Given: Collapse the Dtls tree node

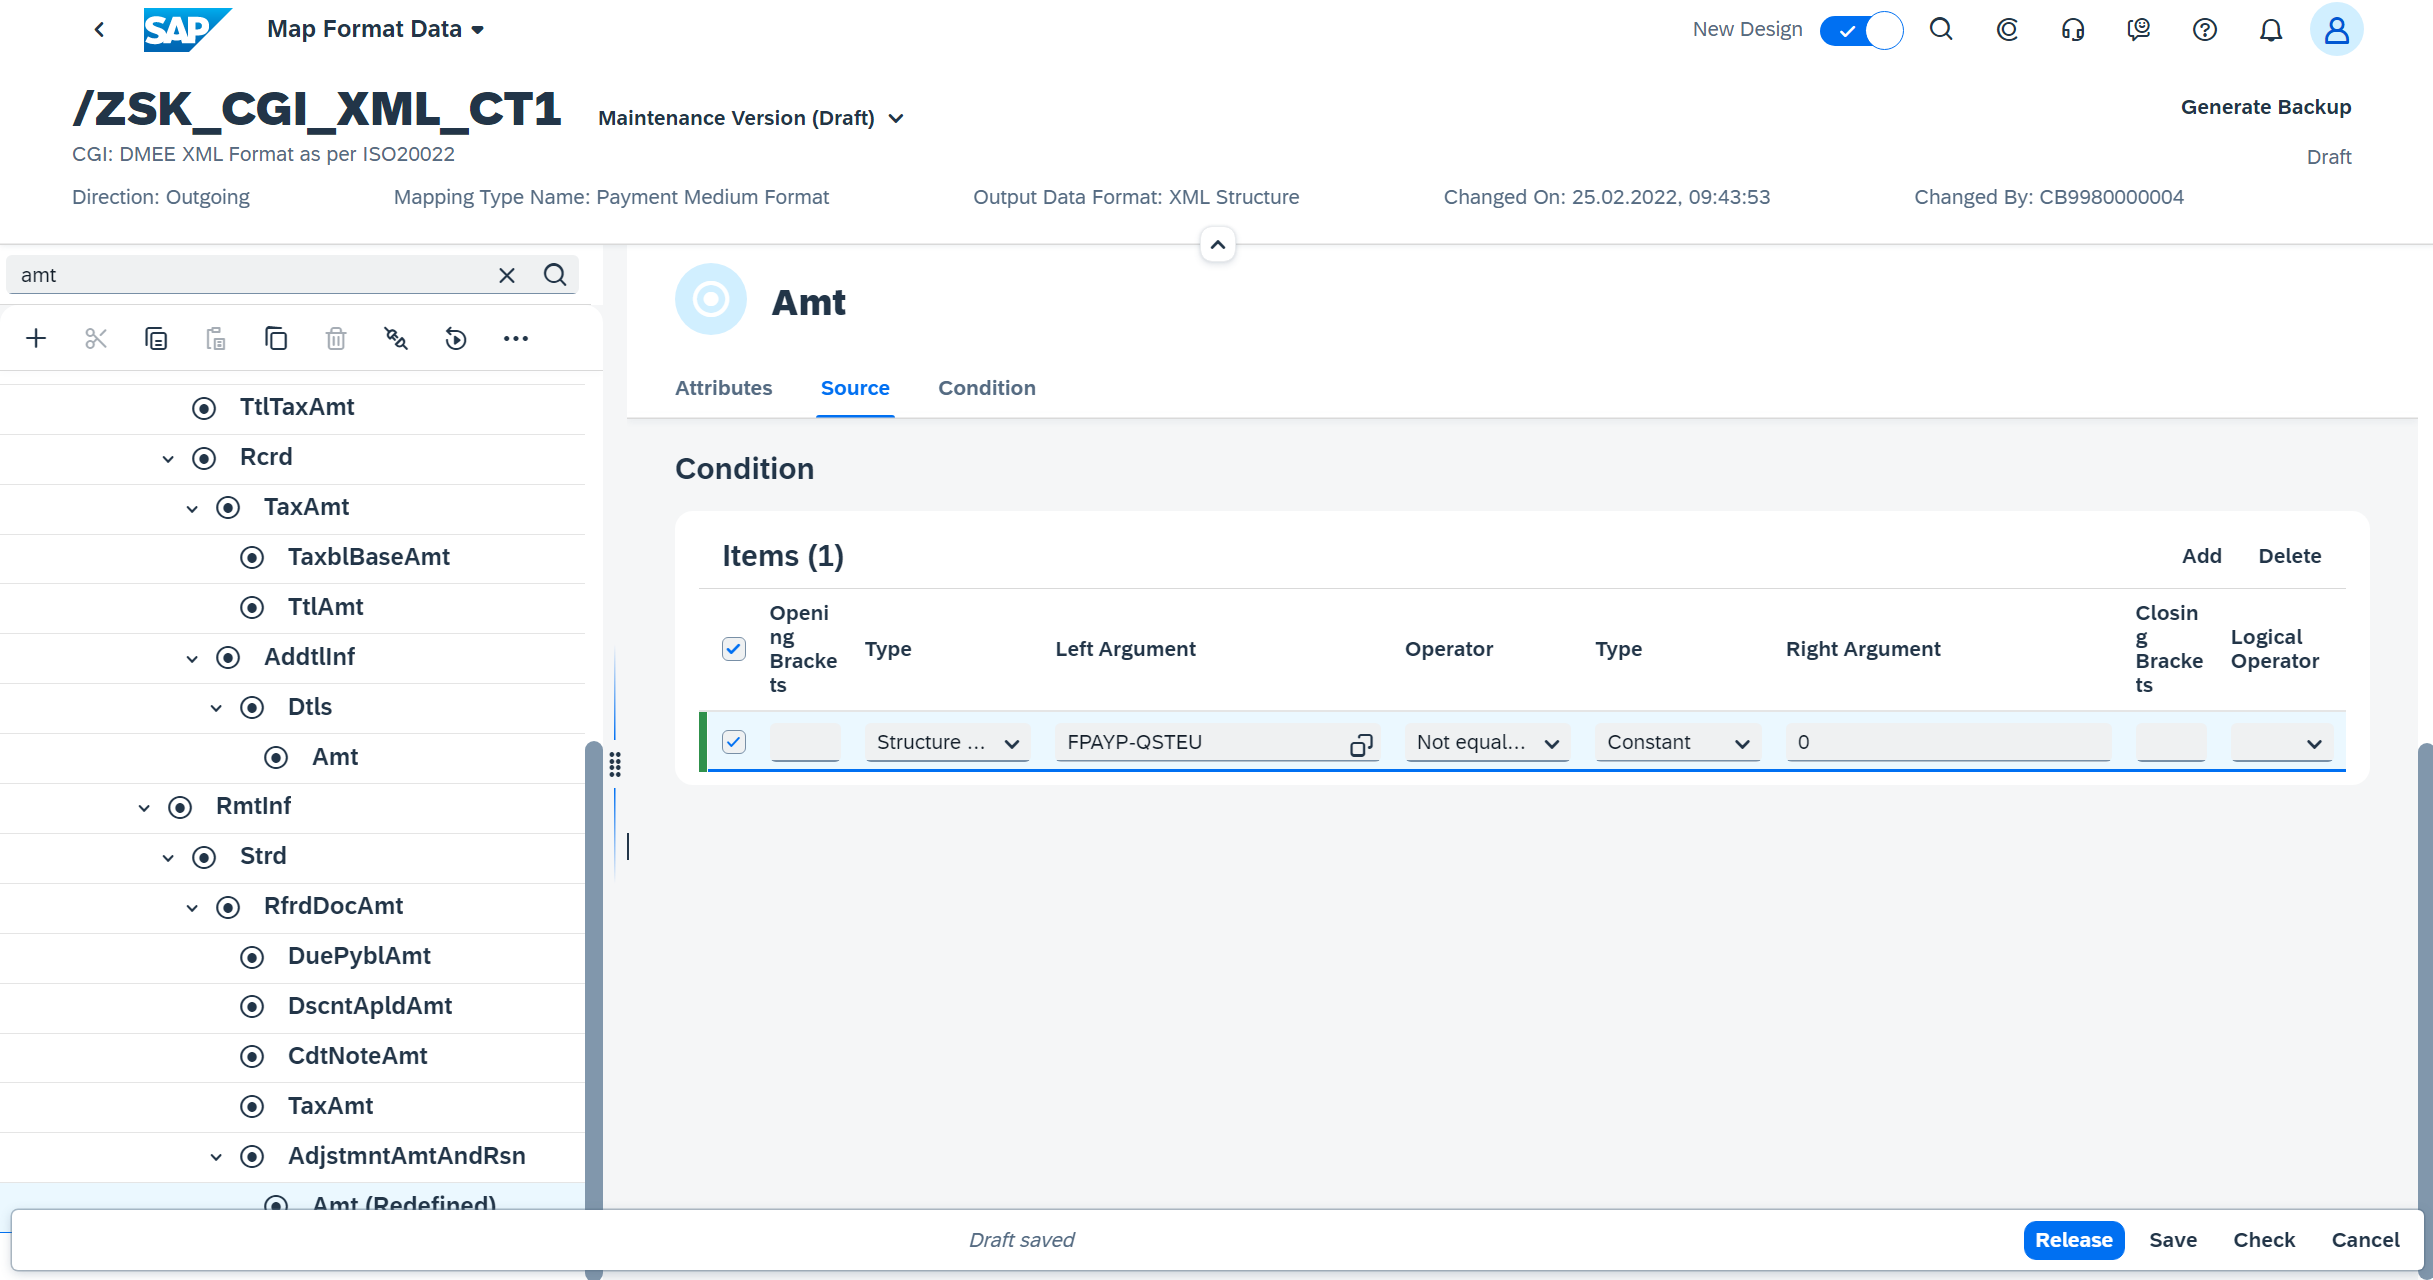Looking at the screenshot, I should [216, 709].
